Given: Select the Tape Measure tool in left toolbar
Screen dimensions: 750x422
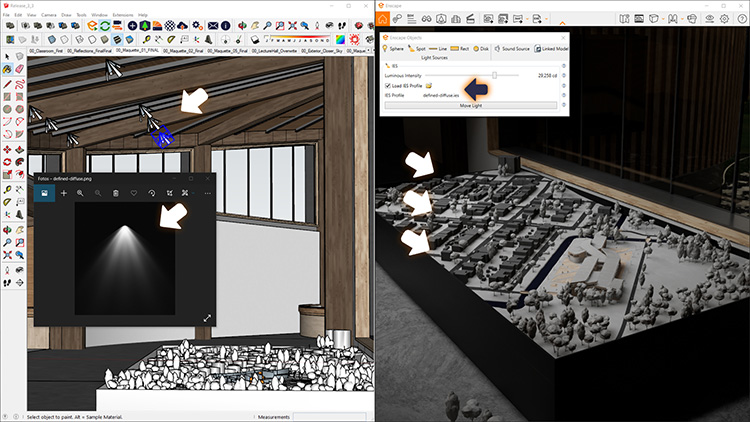Looking at the screenshot, I should pyautogui.click(x=7, y=190).
